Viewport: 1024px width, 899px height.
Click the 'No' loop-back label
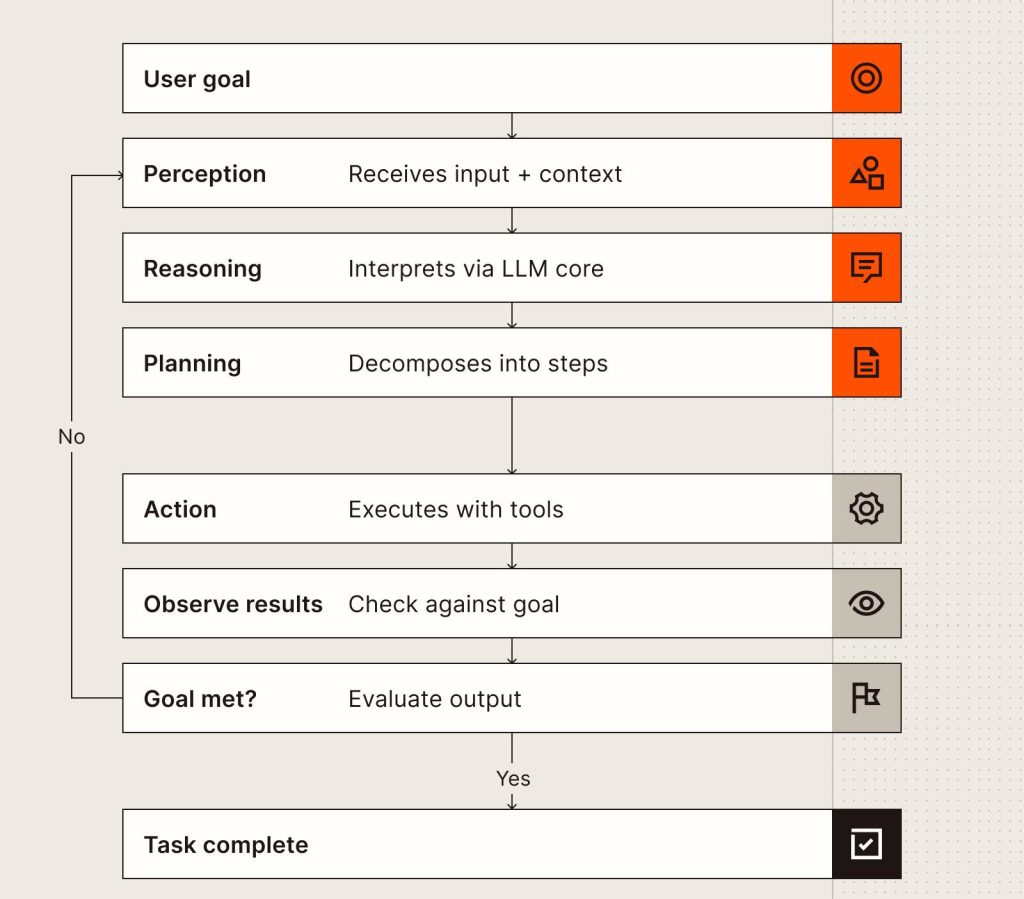[x=71, y=437]
